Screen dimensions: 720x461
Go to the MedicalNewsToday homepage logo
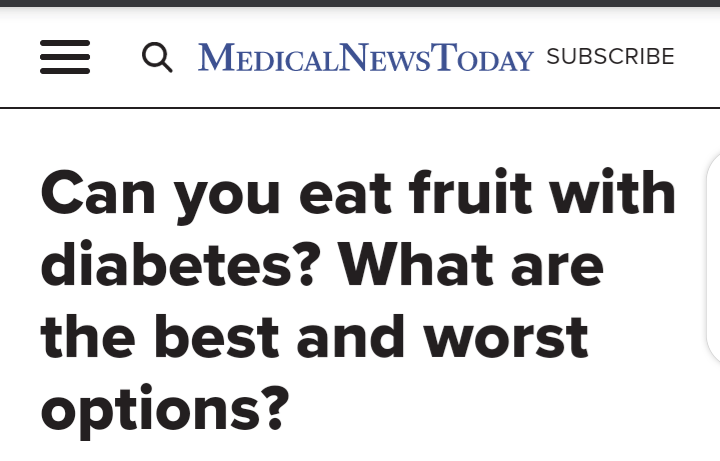tap(366, 57)
